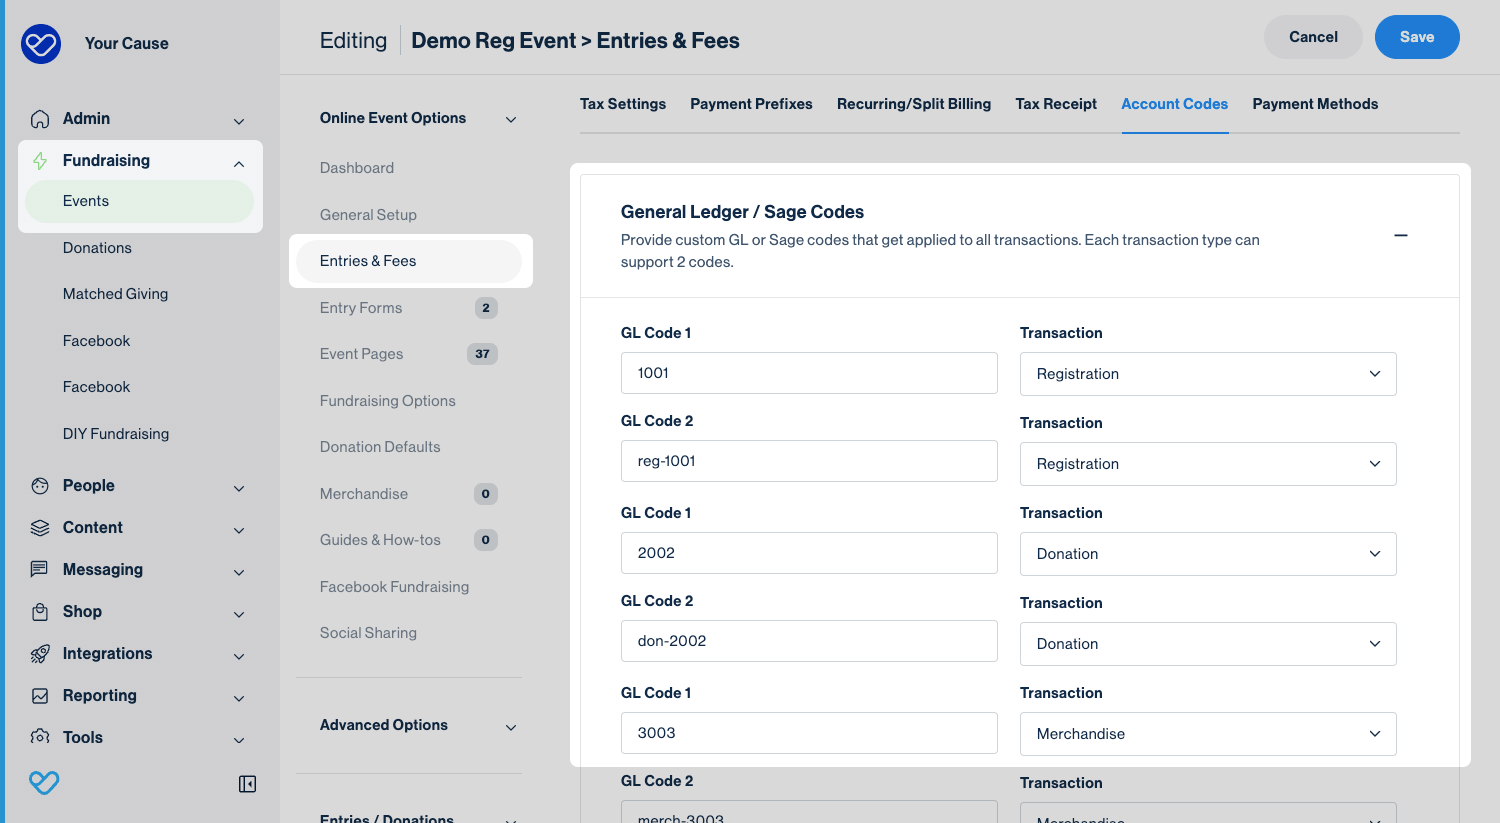
Task: Click the Content layers icon
Action: click(40, 528)
